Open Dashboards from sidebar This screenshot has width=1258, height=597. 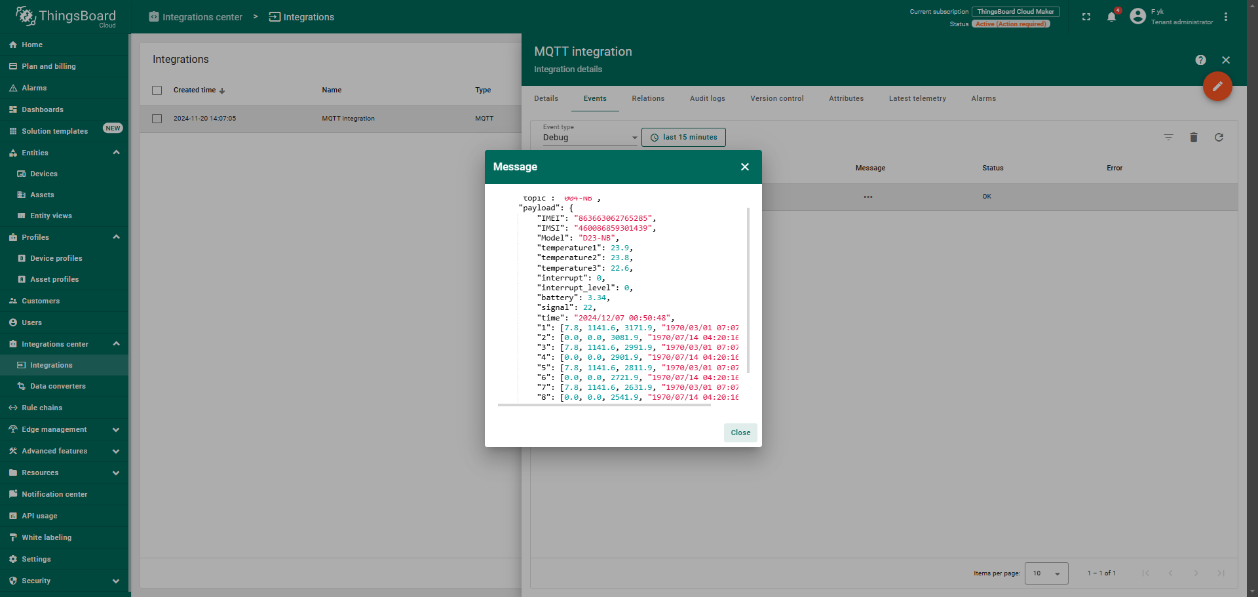pos(64,109)
